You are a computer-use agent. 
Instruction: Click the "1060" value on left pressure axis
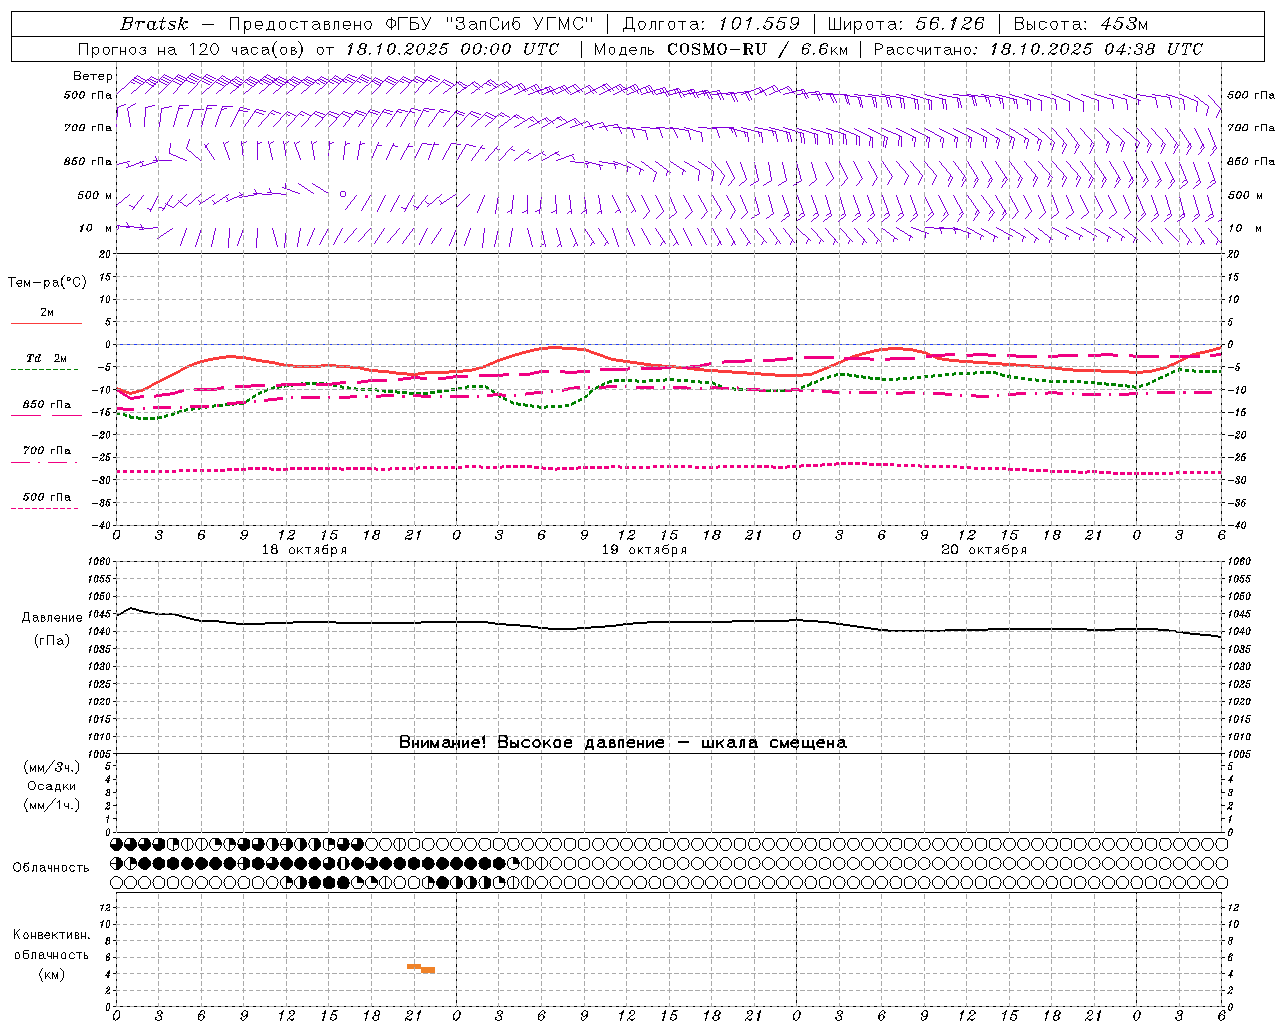(101, 561)
